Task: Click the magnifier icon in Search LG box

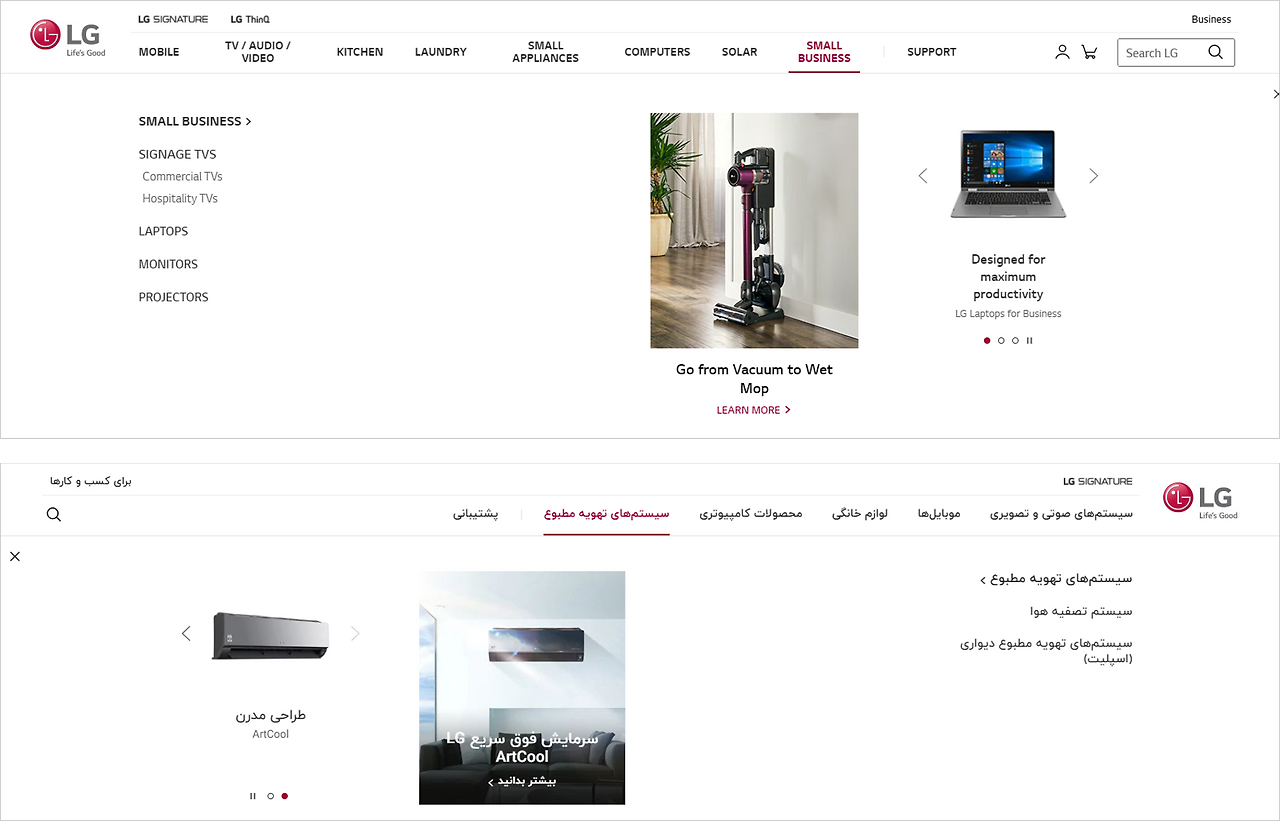Action: pos(1215,52)
